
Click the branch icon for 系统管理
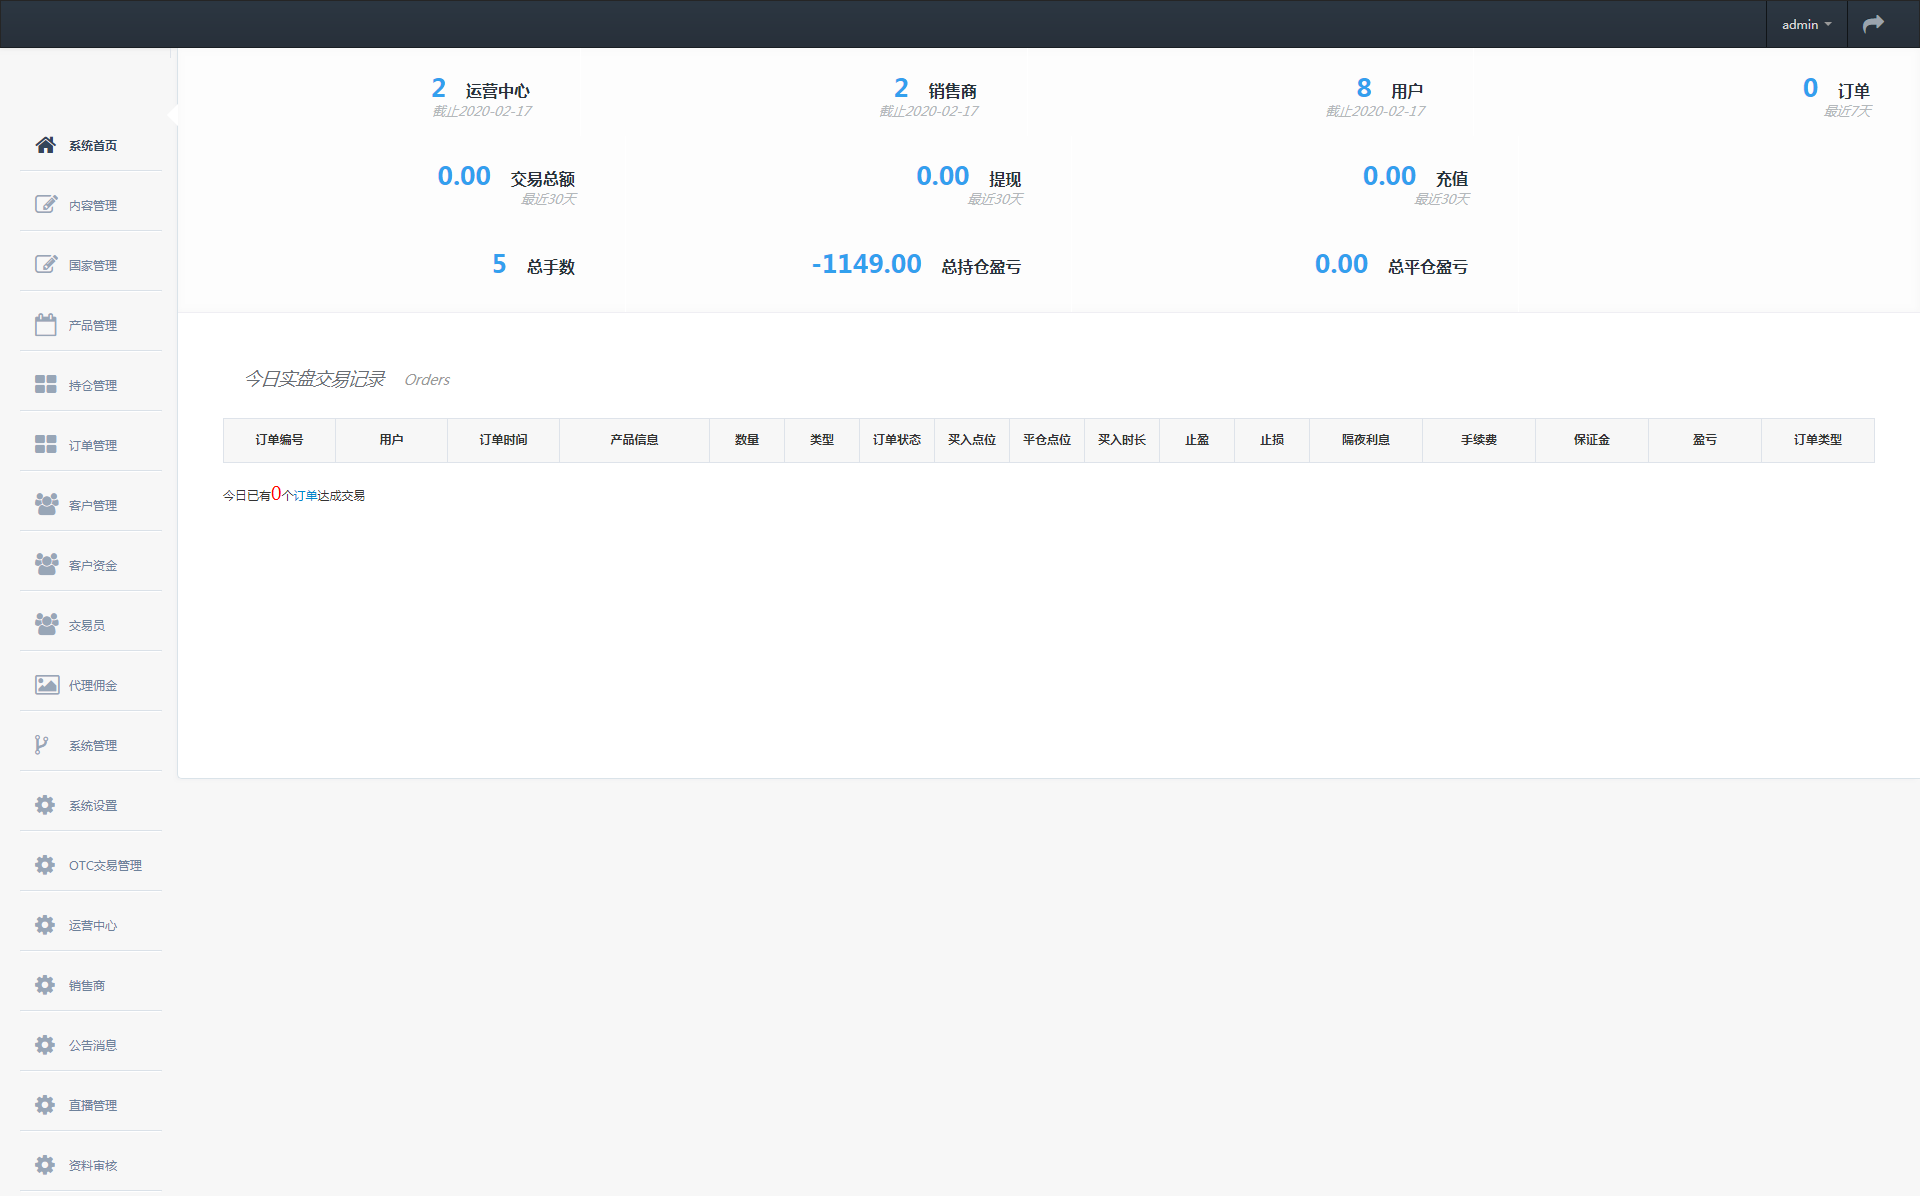41,745
